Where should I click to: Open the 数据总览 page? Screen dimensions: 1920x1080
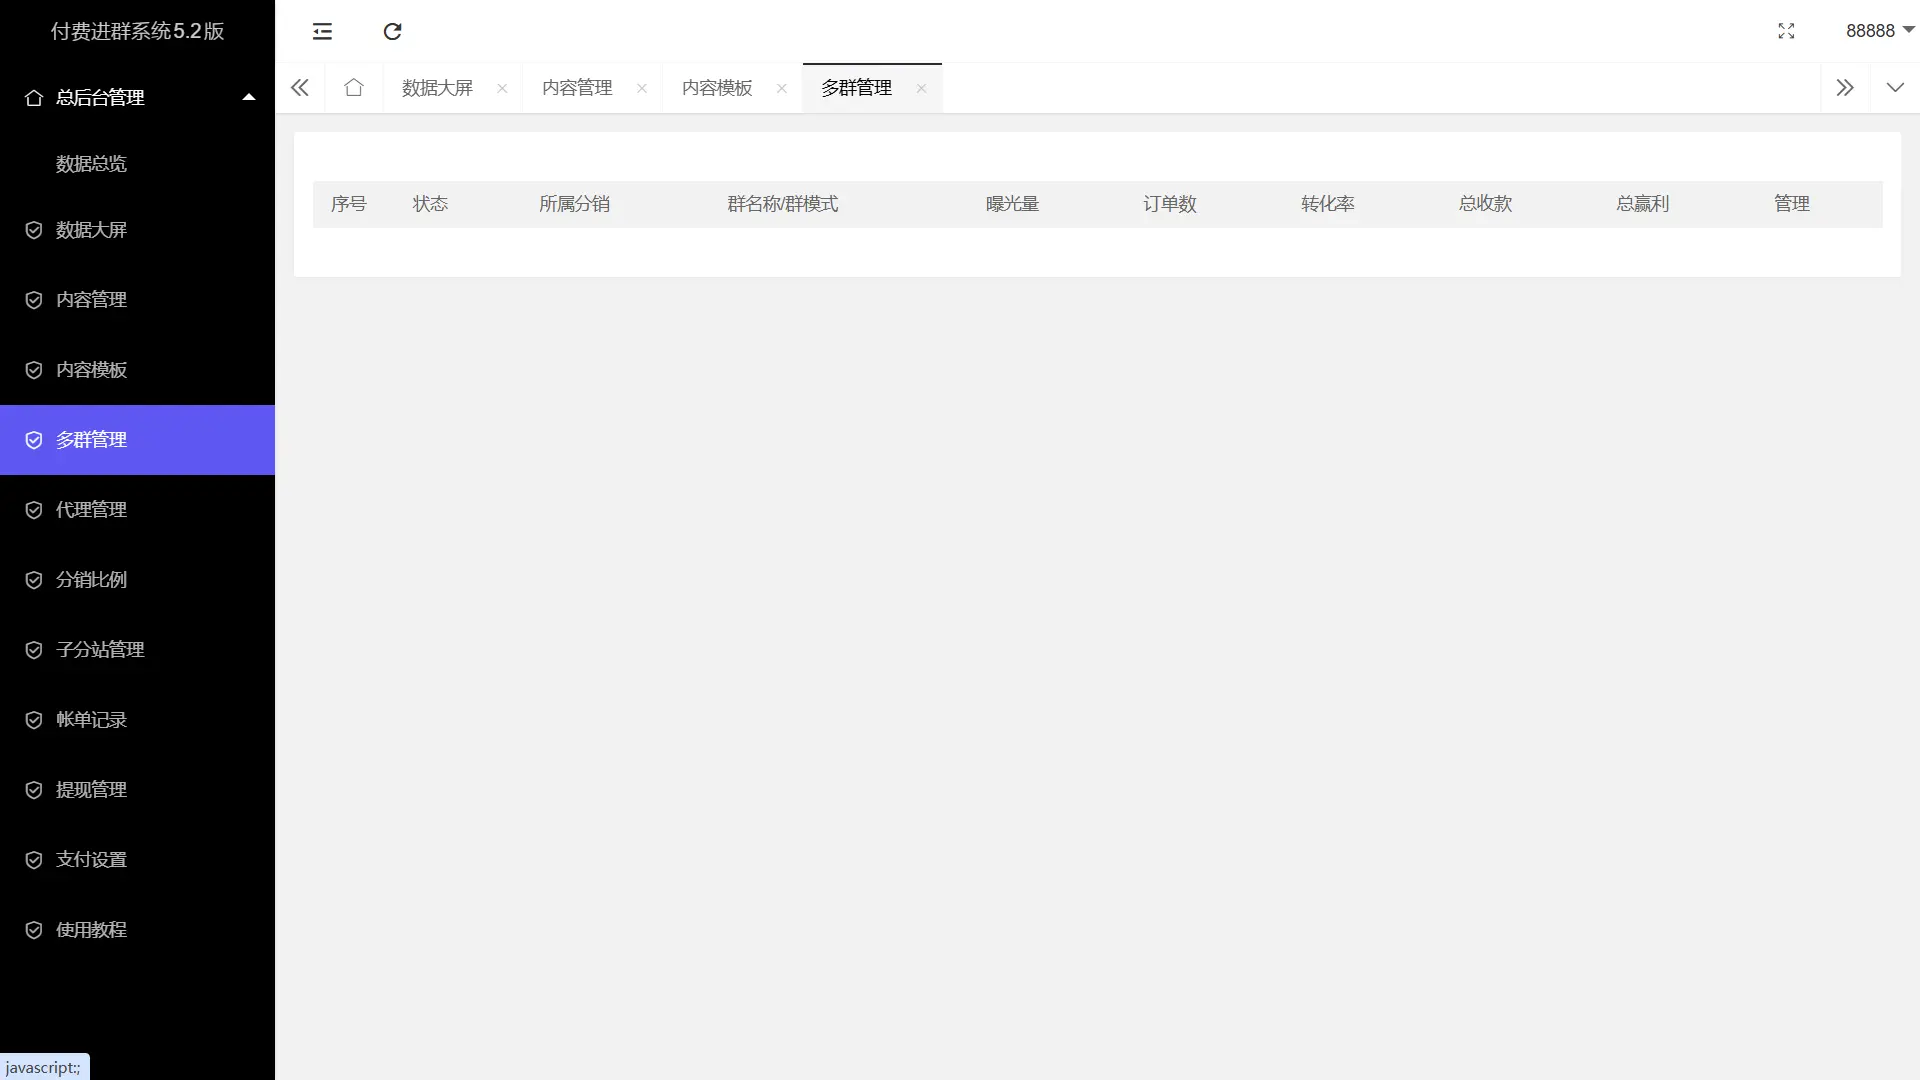(92, 163)
